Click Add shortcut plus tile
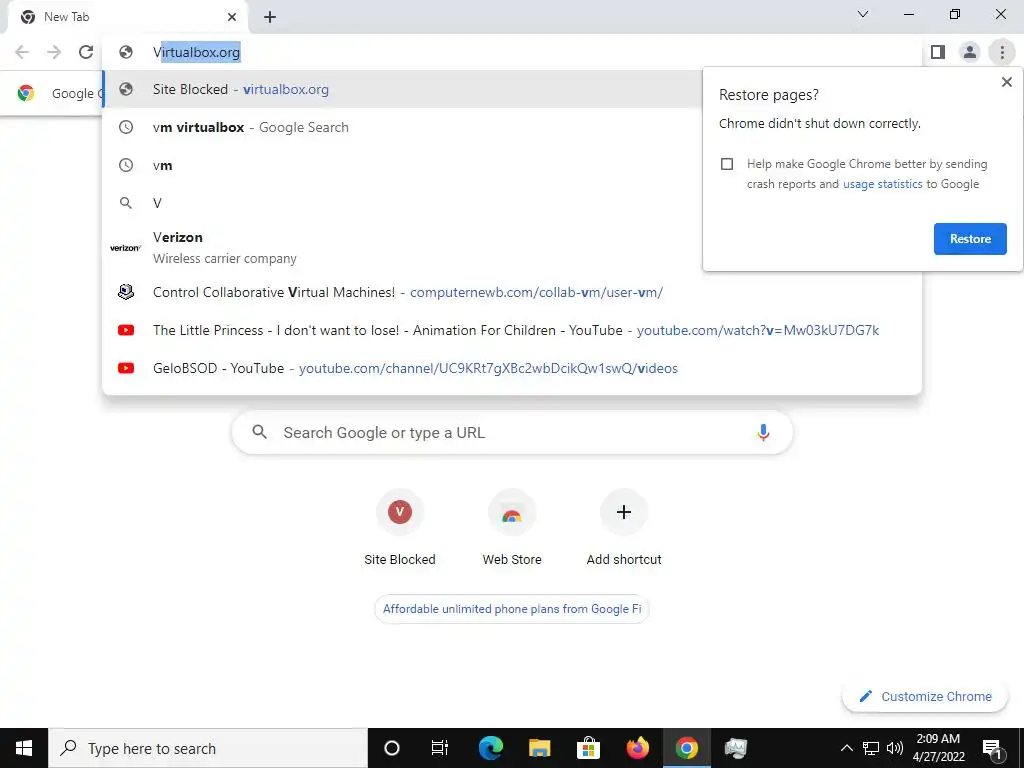 click(624, 529)
